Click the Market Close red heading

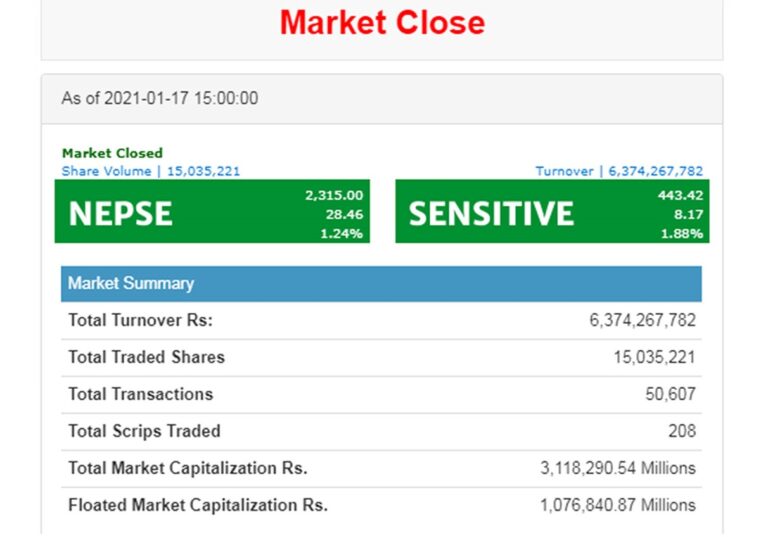[x=382, y=22]
